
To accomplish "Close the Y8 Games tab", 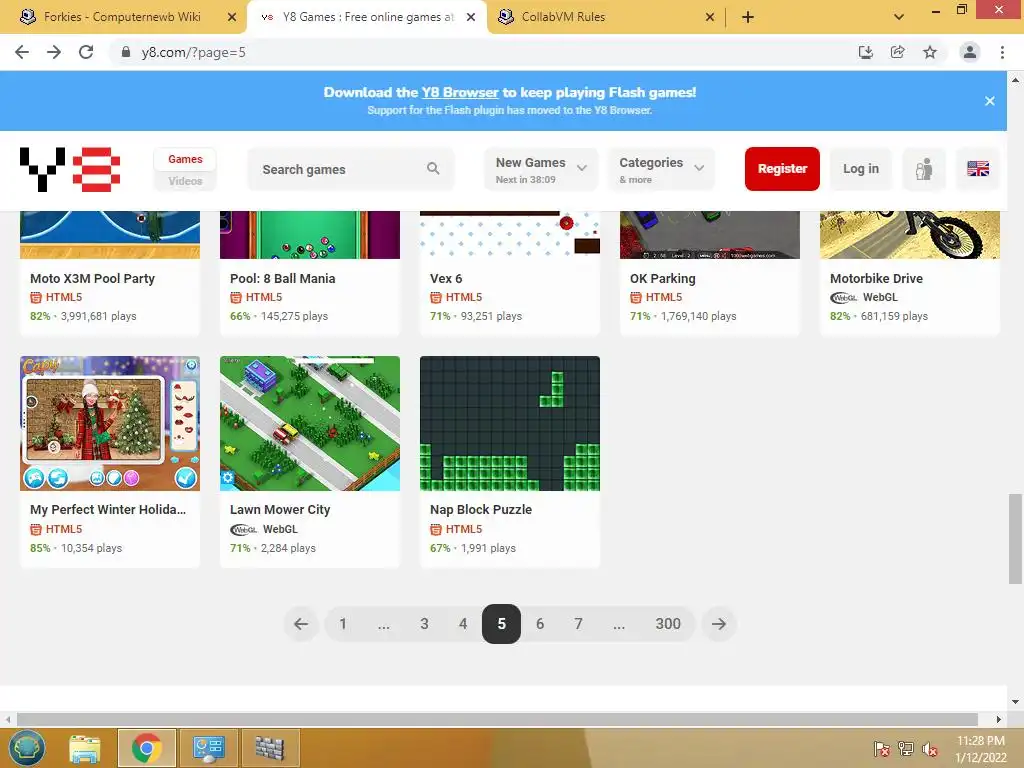I will click(471, 17).
